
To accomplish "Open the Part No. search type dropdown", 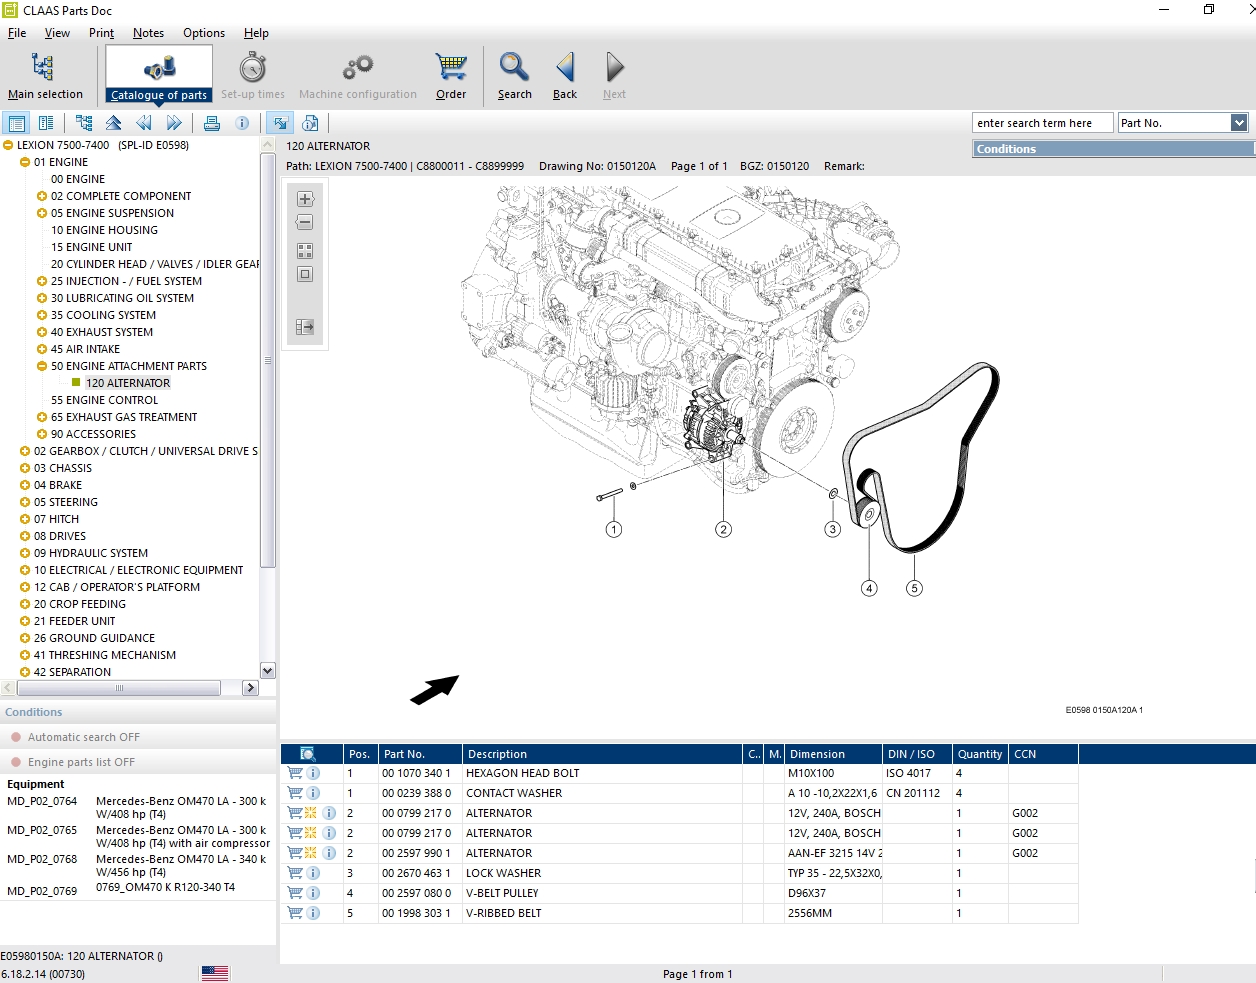I will pos(1239,123).
